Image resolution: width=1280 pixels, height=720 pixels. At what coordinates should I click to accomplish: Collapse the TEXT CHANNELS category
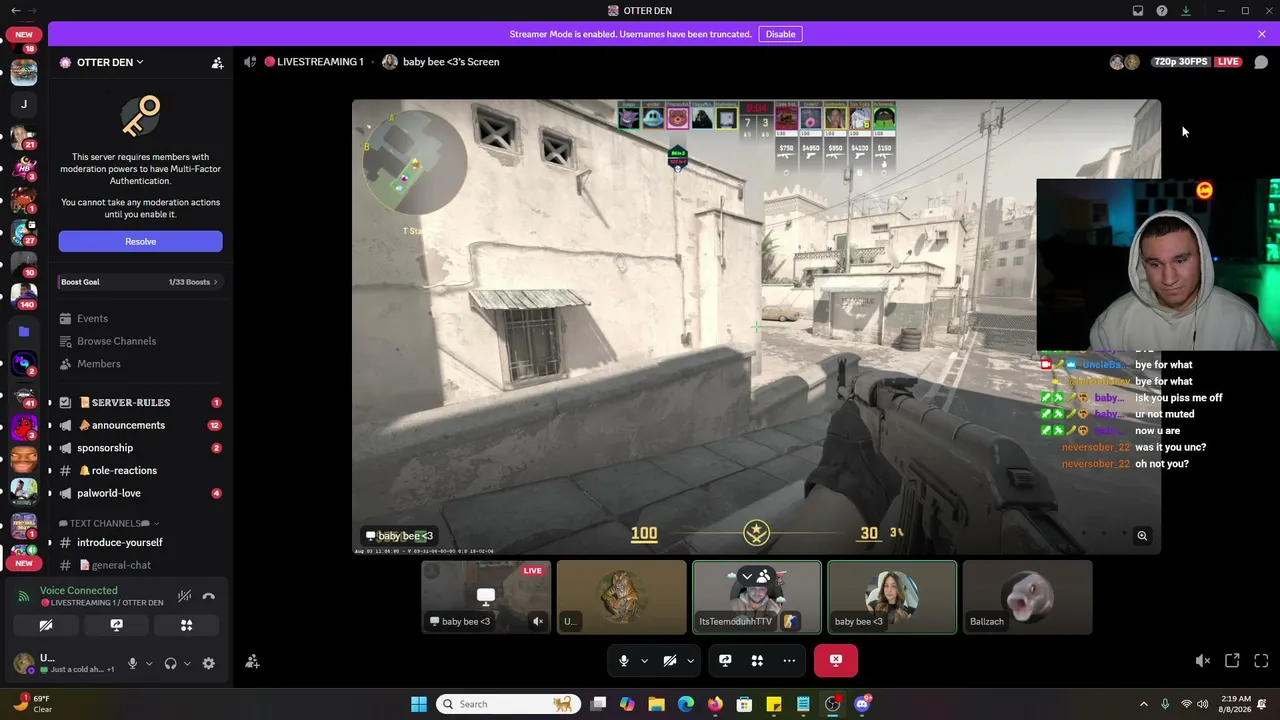[109, 523]
